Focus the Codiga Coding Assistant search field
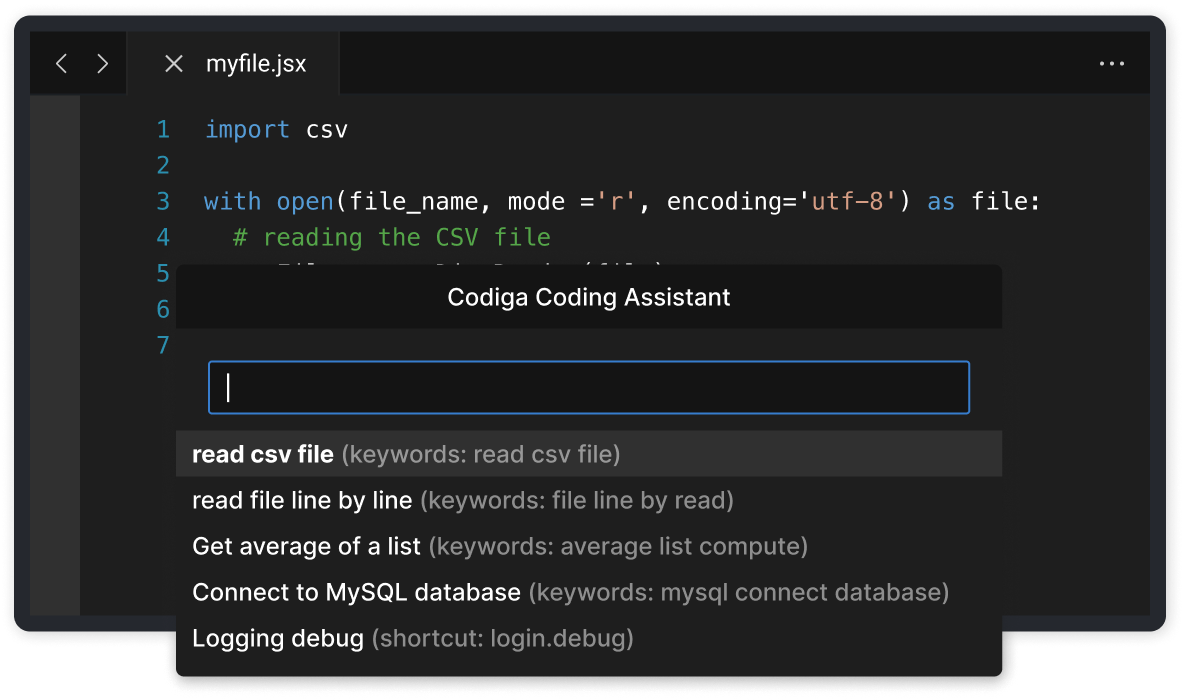The image size is (1184, 700). (x=589, y=387)
